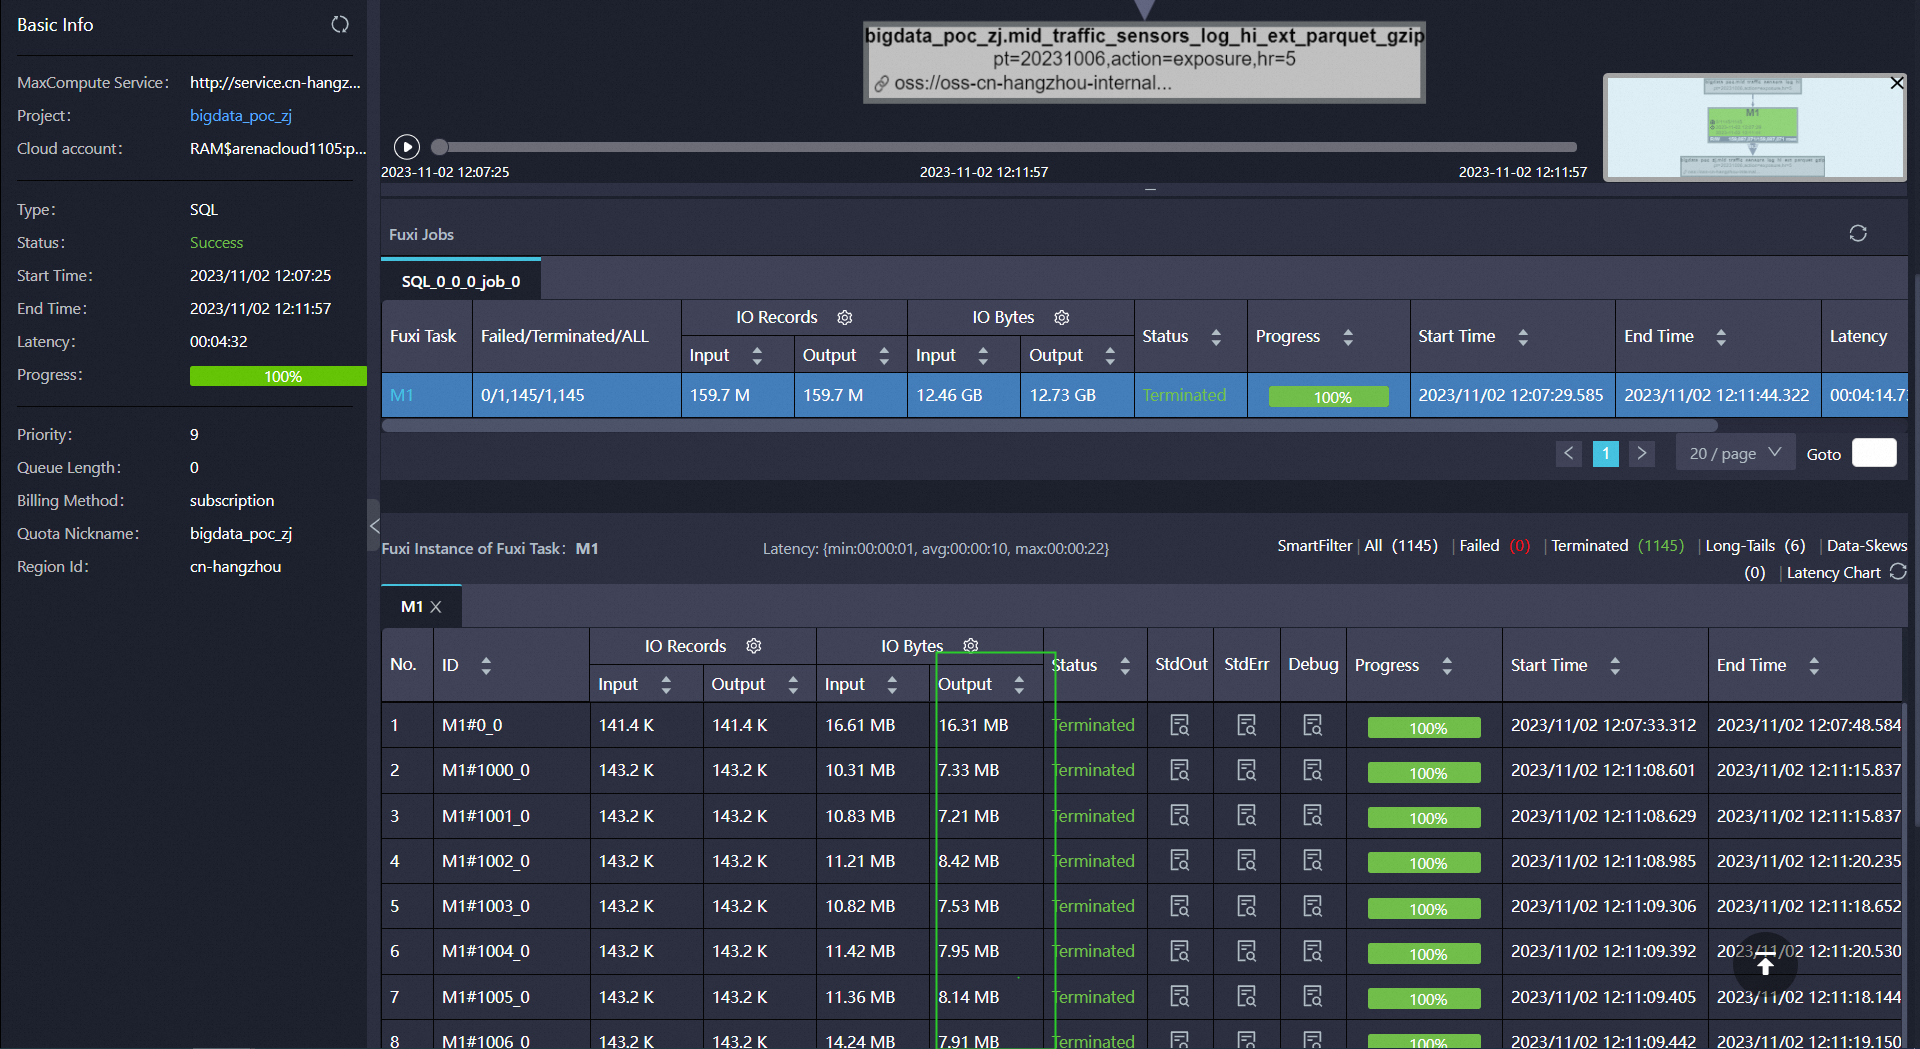Viewport: 1920px width, 1049px height.
Task: Select the M1 instance tab
Action: tap(411, 607)
